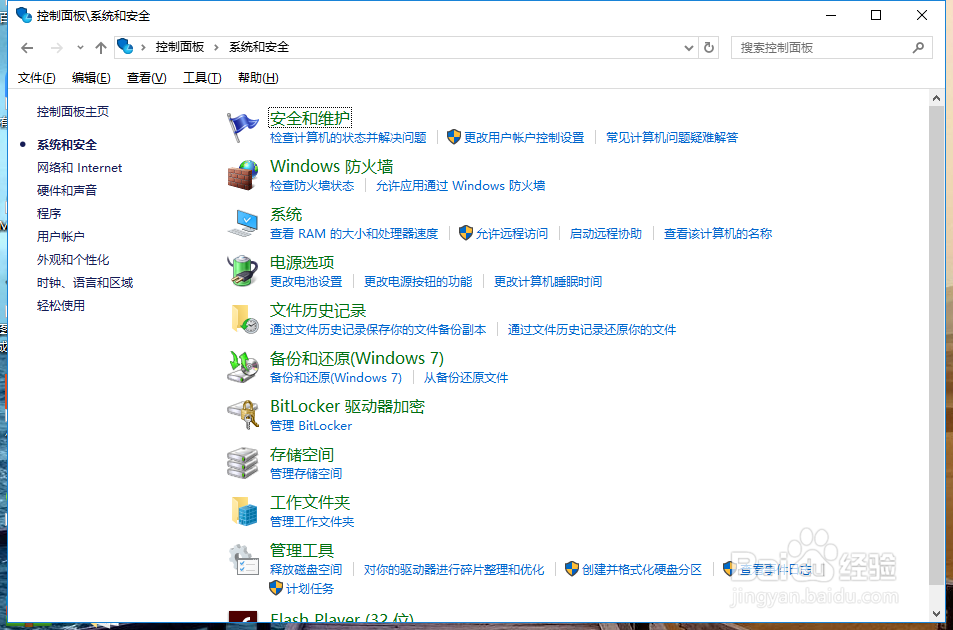Screen dimensions: 953x630
Task: Open the Windows 防火墙 heading
Action: pyautogui.click(x=331, y=166)
